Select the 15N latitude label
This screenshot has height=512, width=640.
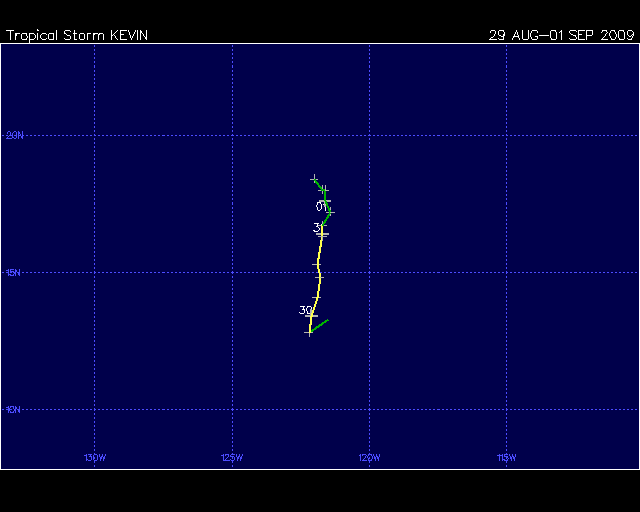coord(15,272)
